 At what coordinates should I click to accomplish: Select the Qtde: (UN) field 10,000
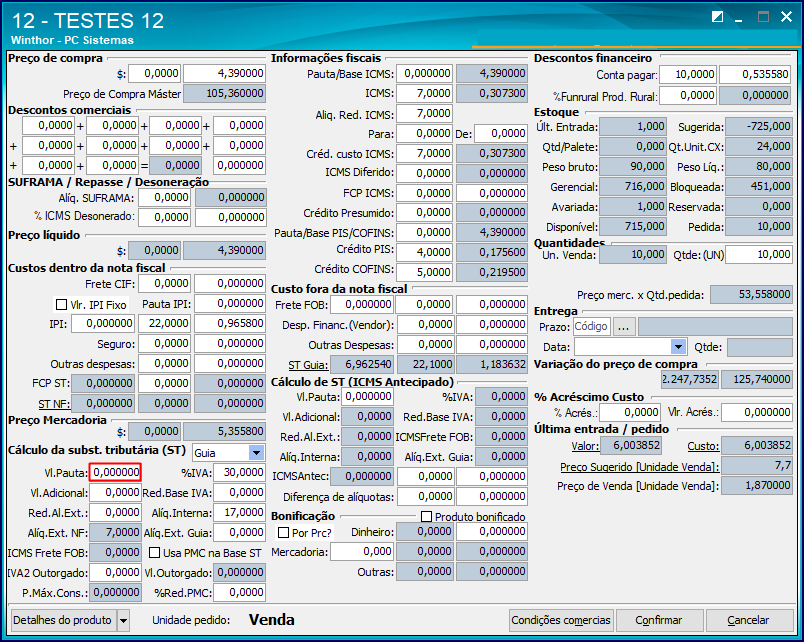[759, 254]
